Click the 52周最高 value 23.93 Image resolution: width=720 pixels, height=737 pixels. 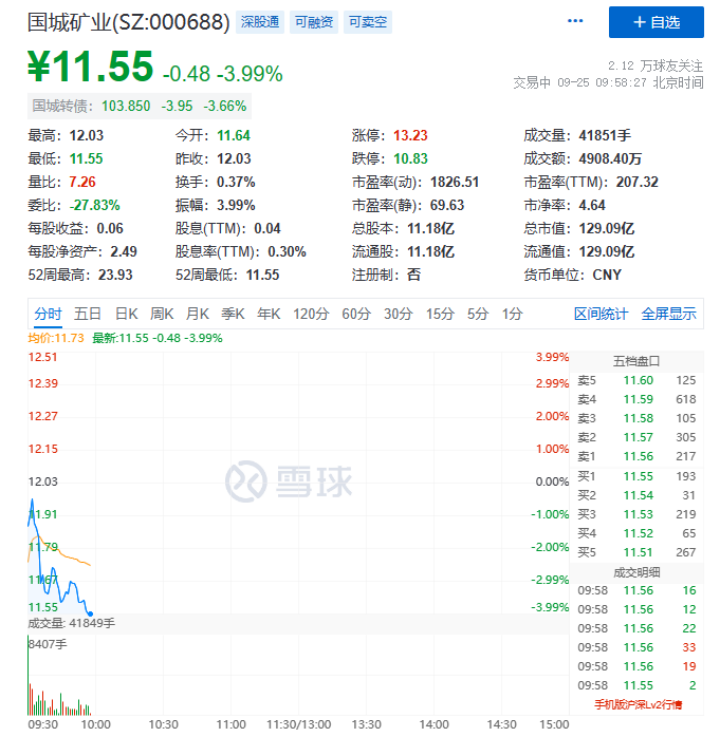(x=115, y=274)
